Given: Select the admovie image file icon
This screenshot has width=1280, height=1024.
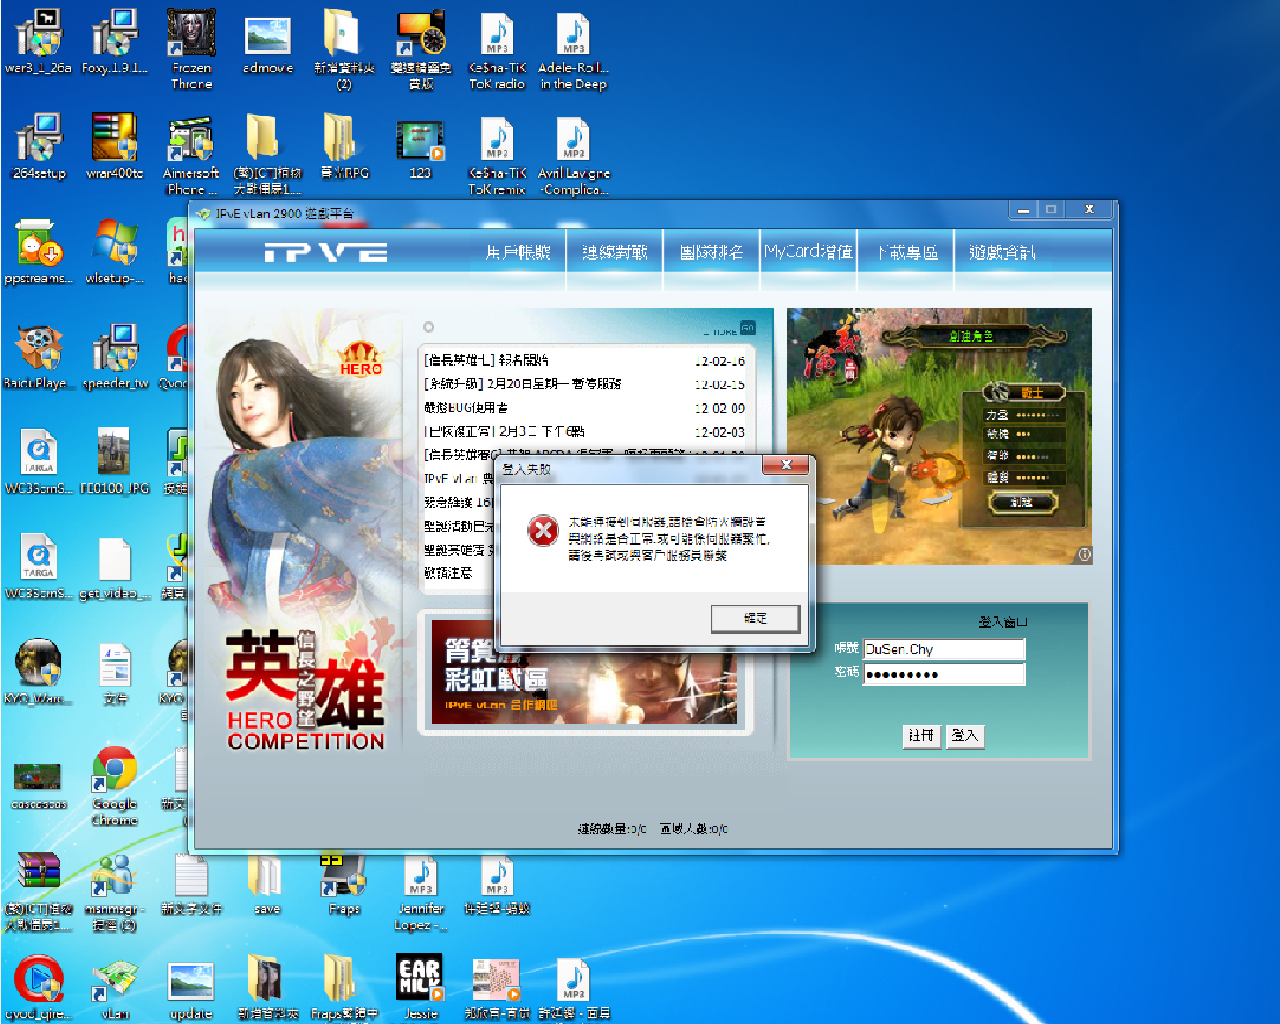Looking at the screenshot, I should 268,40.
